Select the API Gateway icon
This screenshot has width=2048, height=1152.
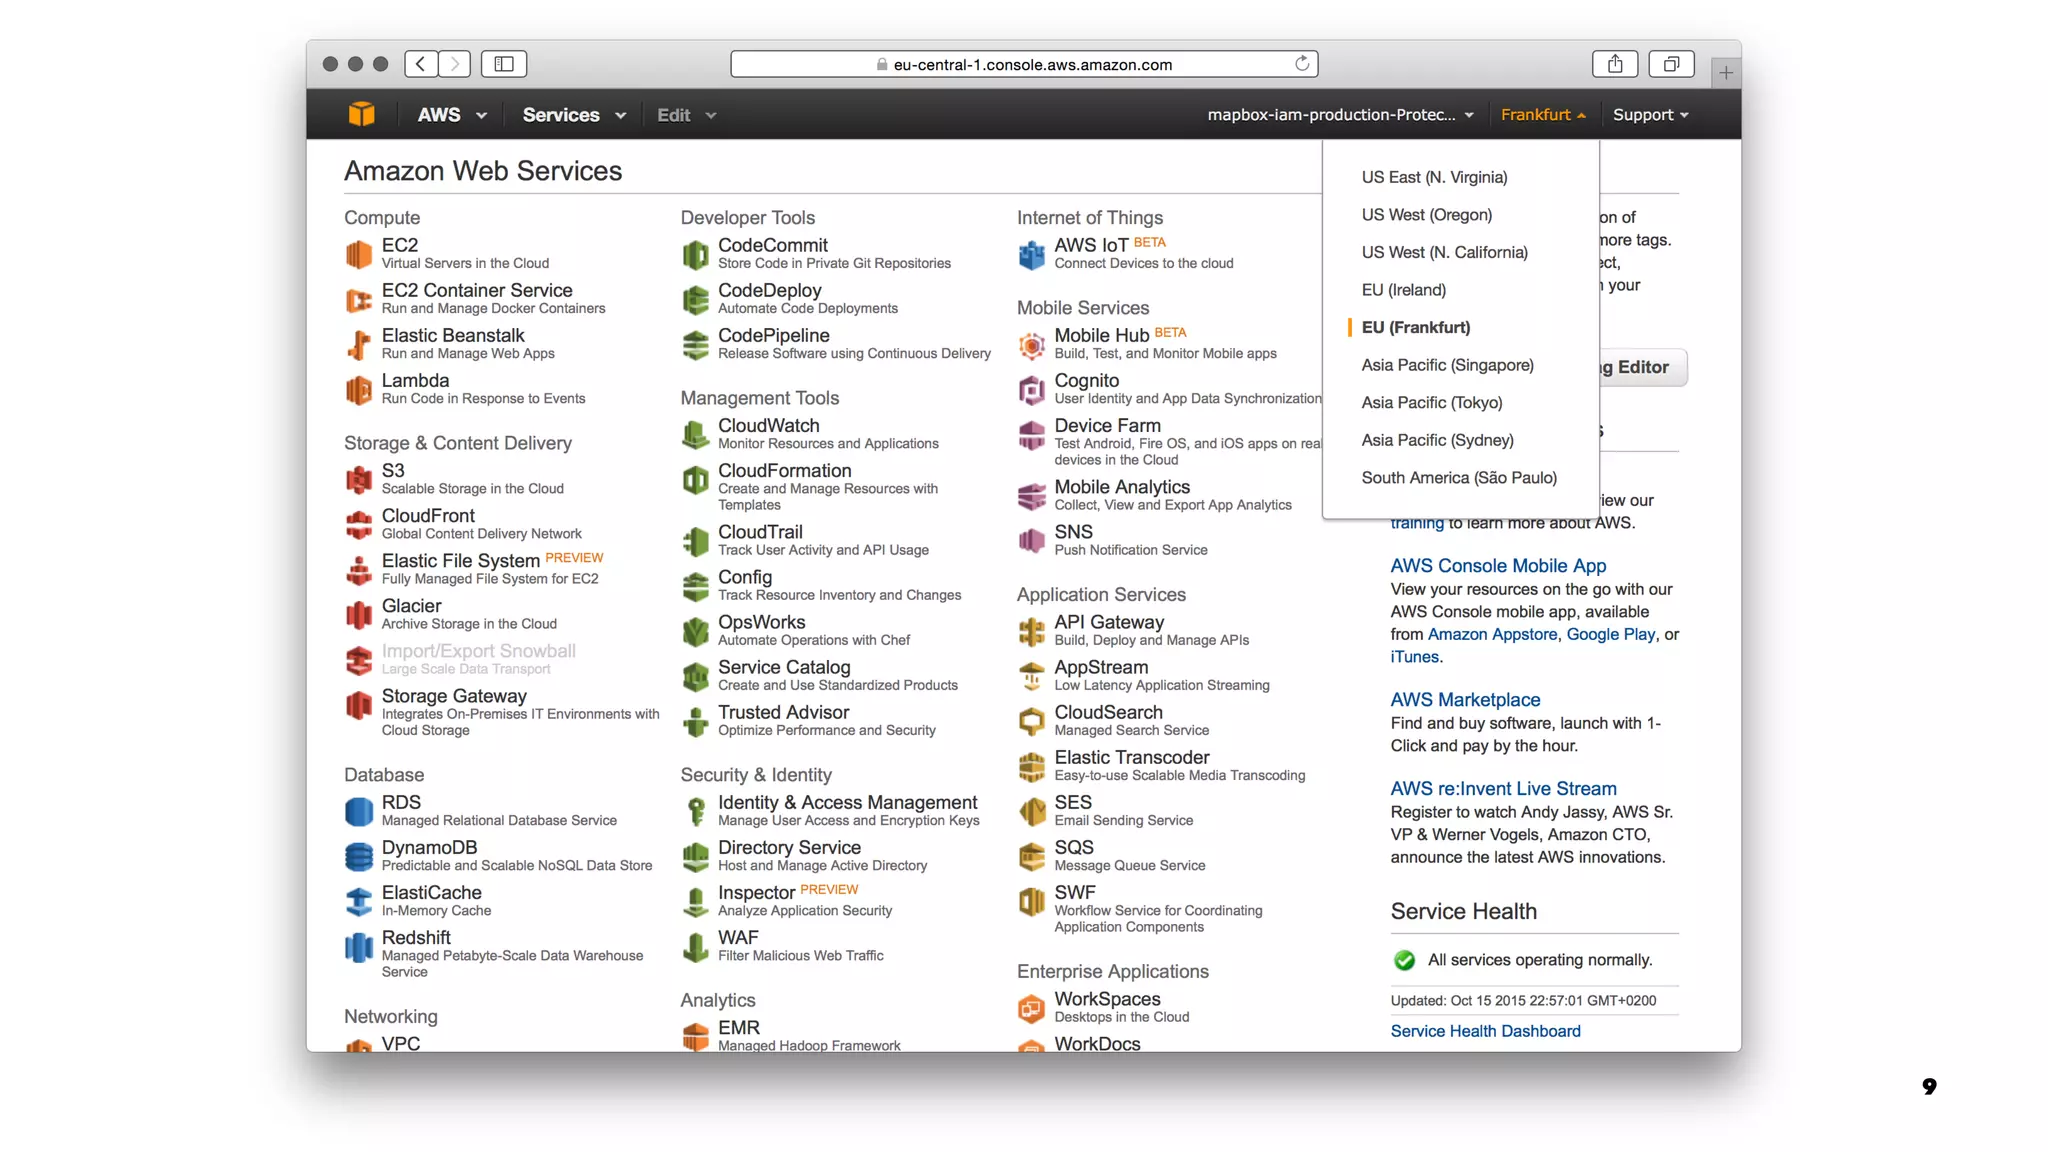1031,631
